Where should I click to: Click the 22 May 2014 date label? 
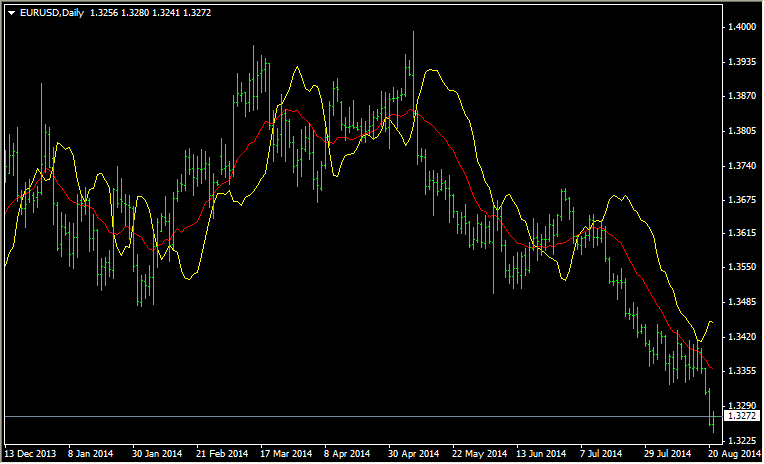(479, 454)
